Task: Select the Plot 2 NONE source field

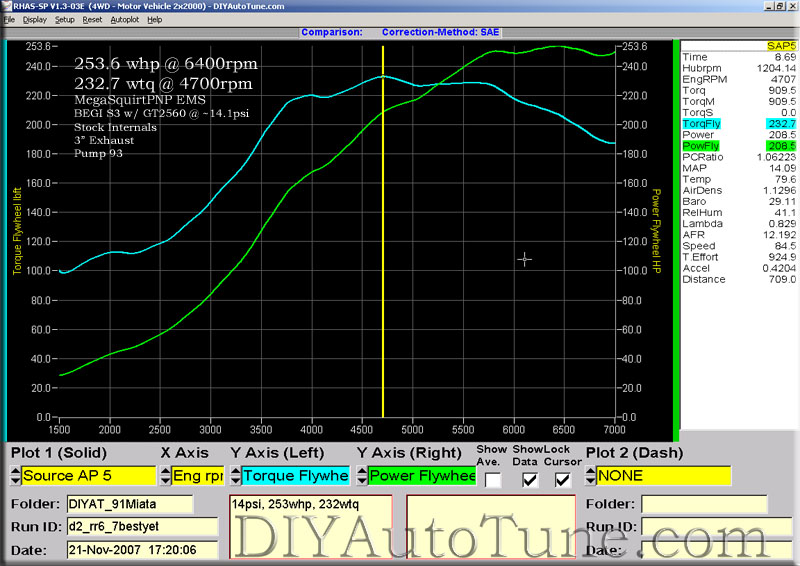Action: click(x=663, y=476)
